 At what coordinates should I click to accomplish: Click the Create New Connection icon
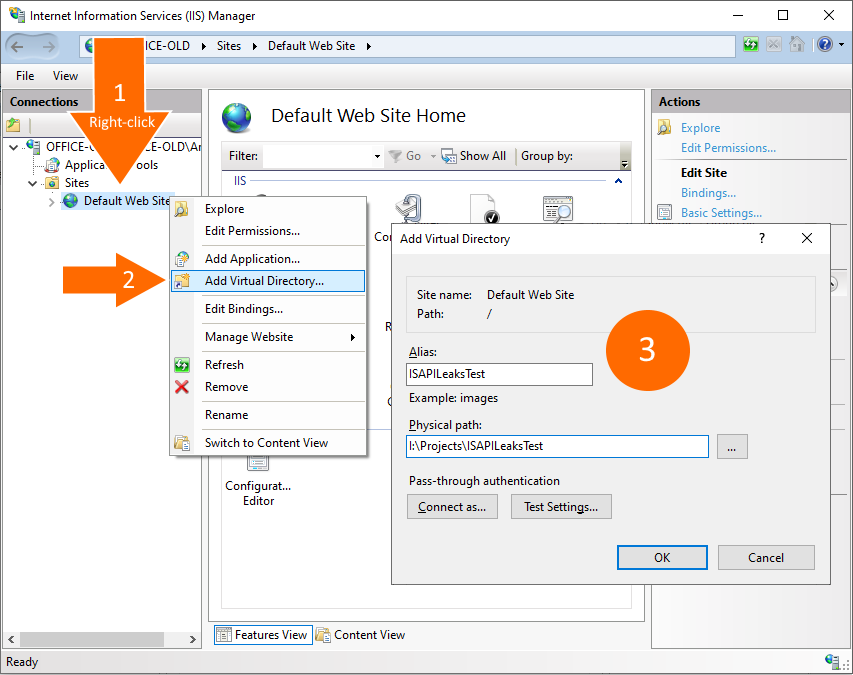[x=13, y=123]
